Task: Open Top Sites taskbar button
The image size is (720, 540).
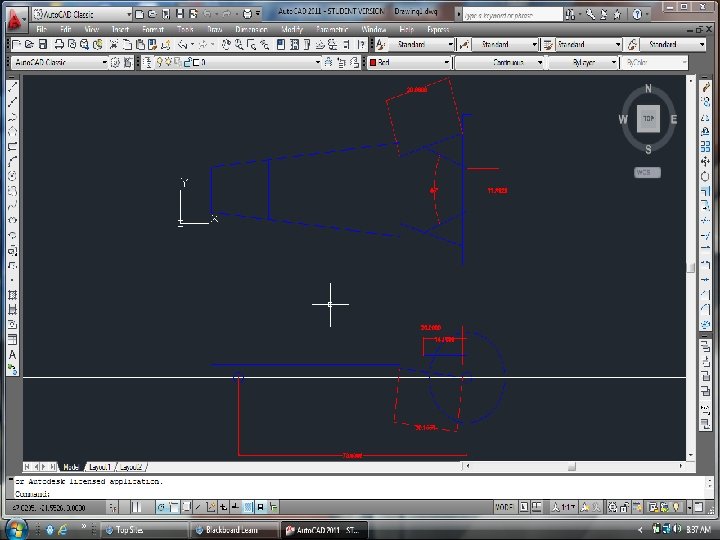Action: pos(144,530)
